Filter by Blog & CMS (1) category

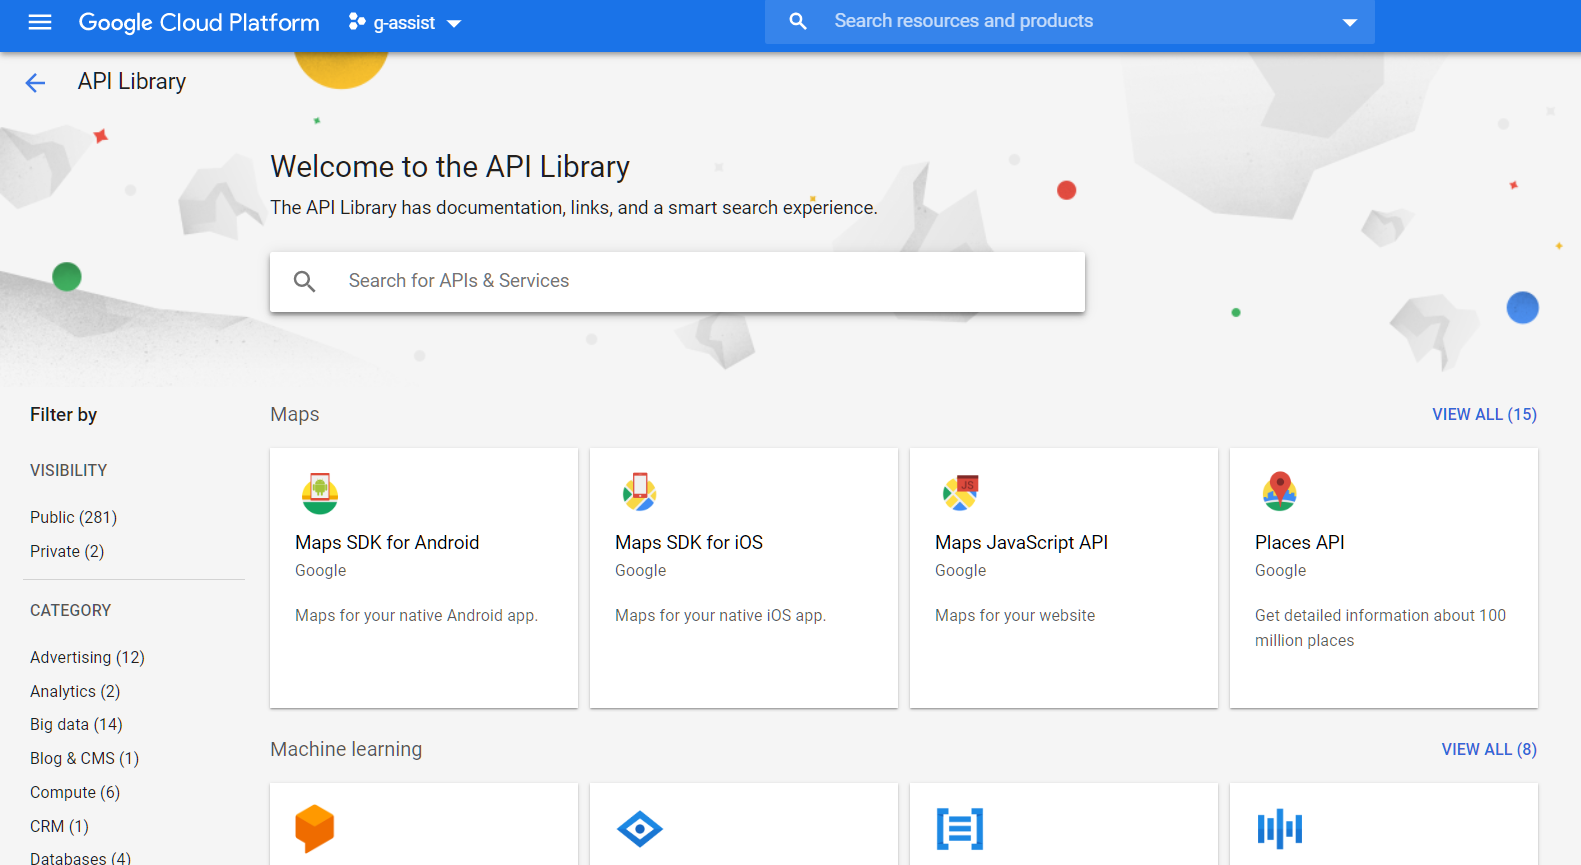84,758
